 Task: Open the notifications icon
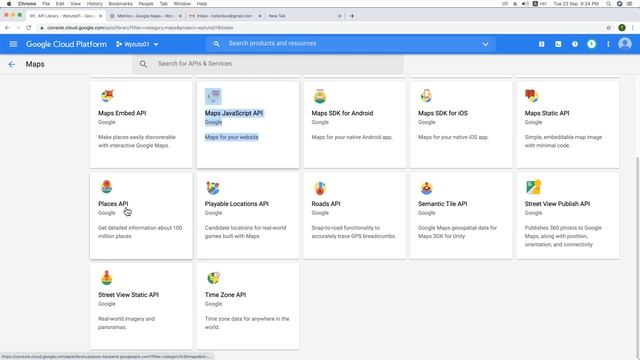(591, 44)
